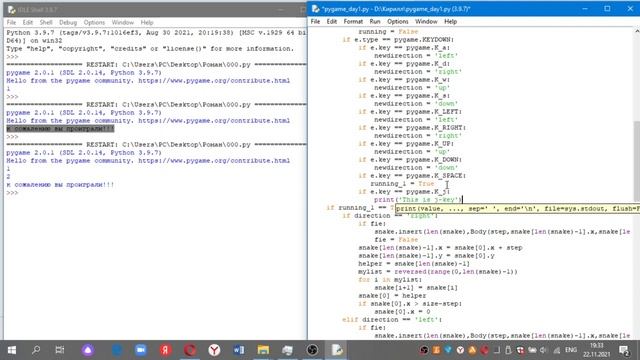
Task: Click the highlighted 'к сожалению вы проиграли!!!' line
Action: 60,129
